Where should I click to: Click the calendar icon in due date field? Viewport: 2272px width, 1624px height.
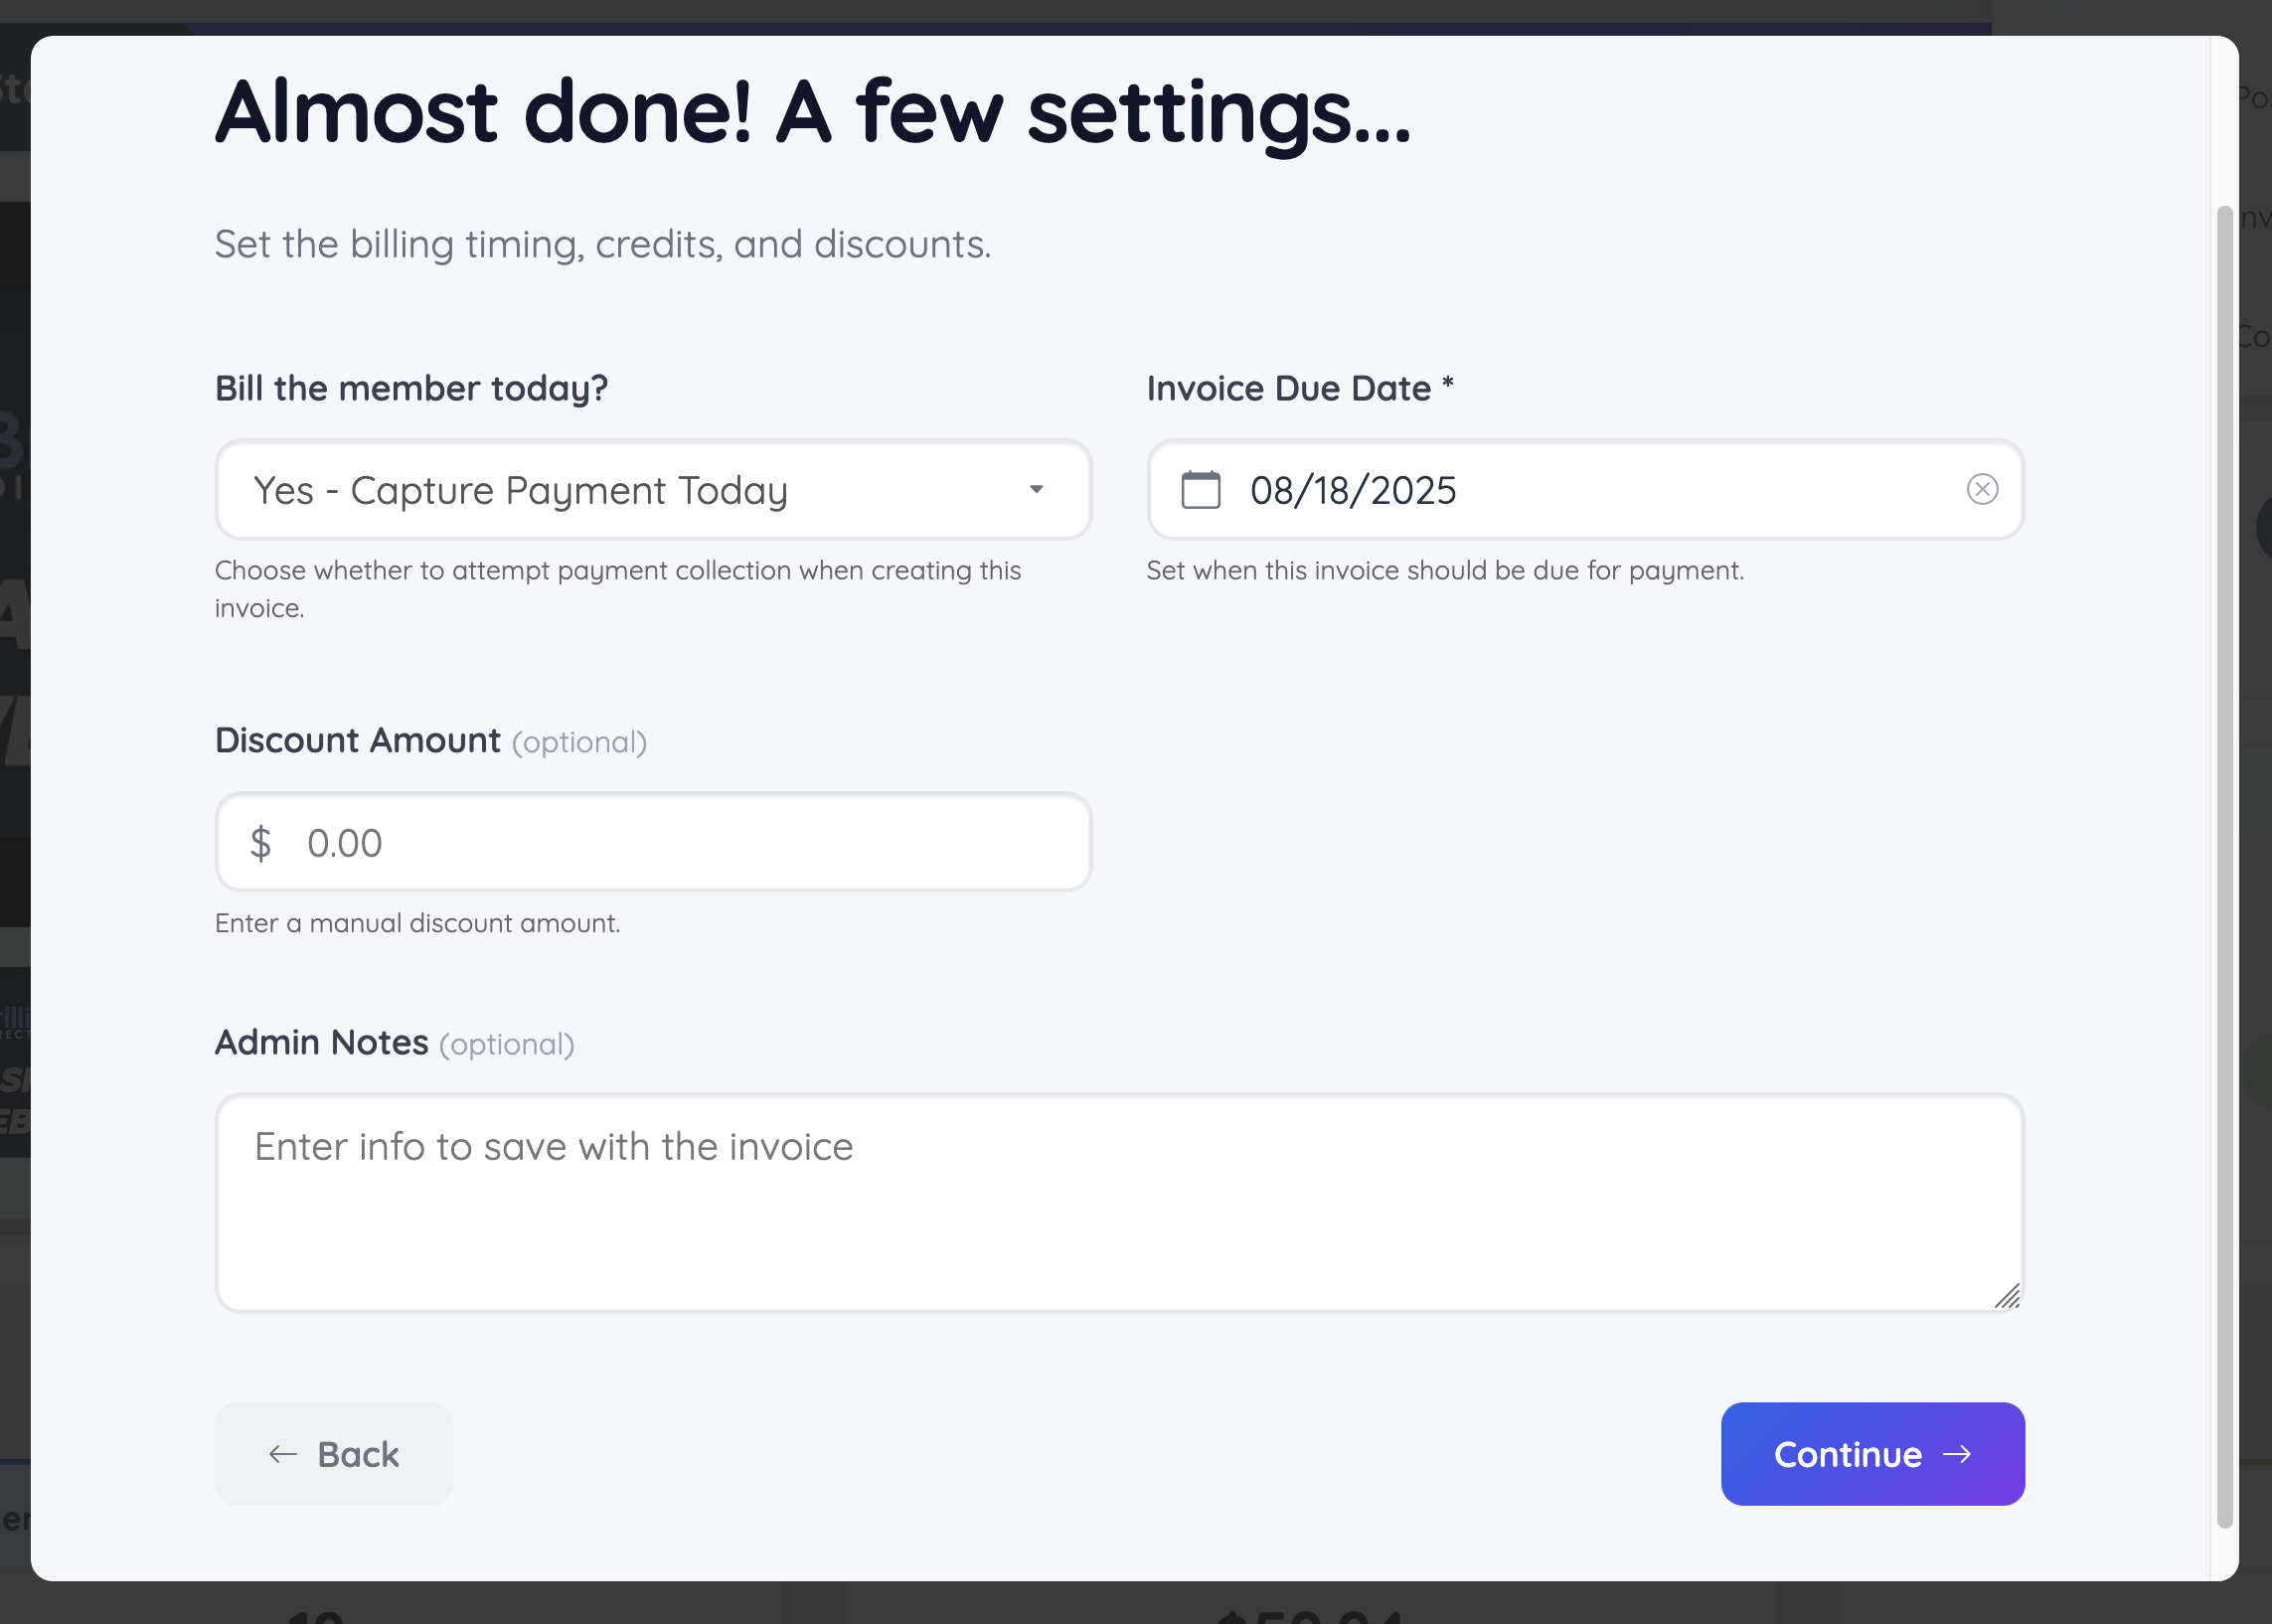1200,490
